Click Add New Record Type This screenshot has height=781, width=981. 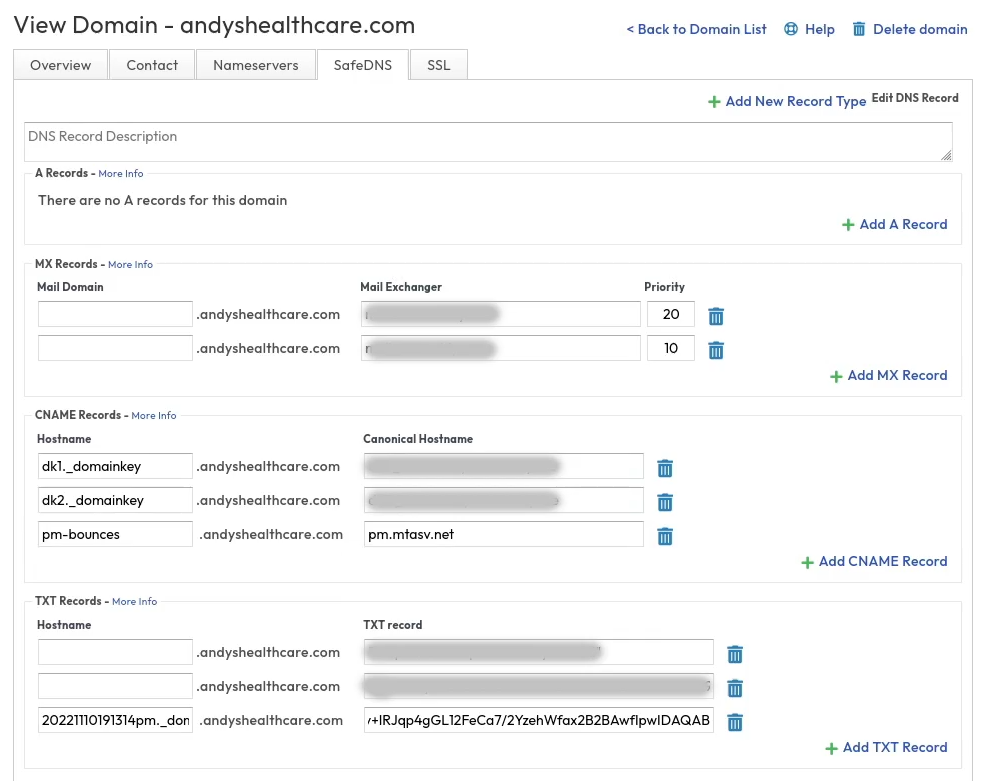pos(795,101)
